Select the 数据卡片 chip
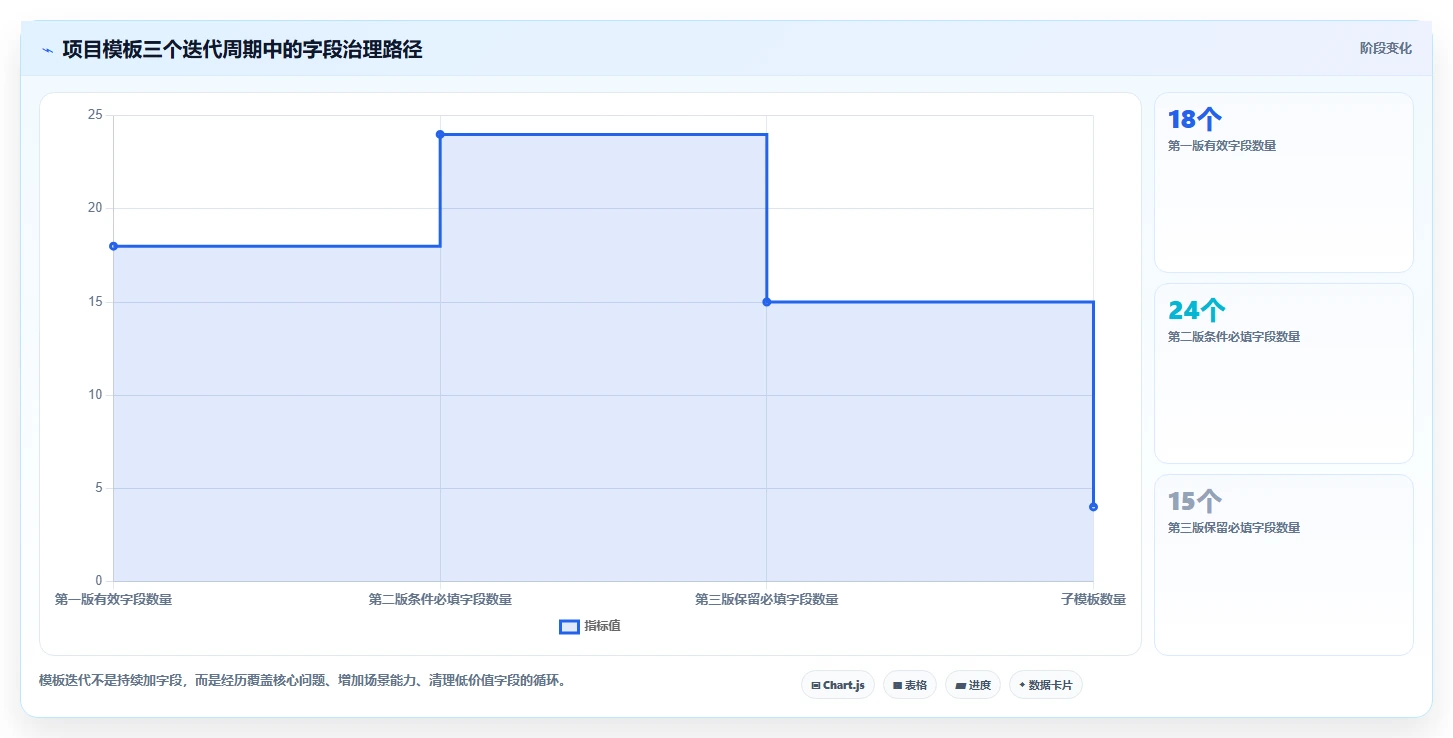Viewport: 1453px width, 738px height. [1045, 685]
